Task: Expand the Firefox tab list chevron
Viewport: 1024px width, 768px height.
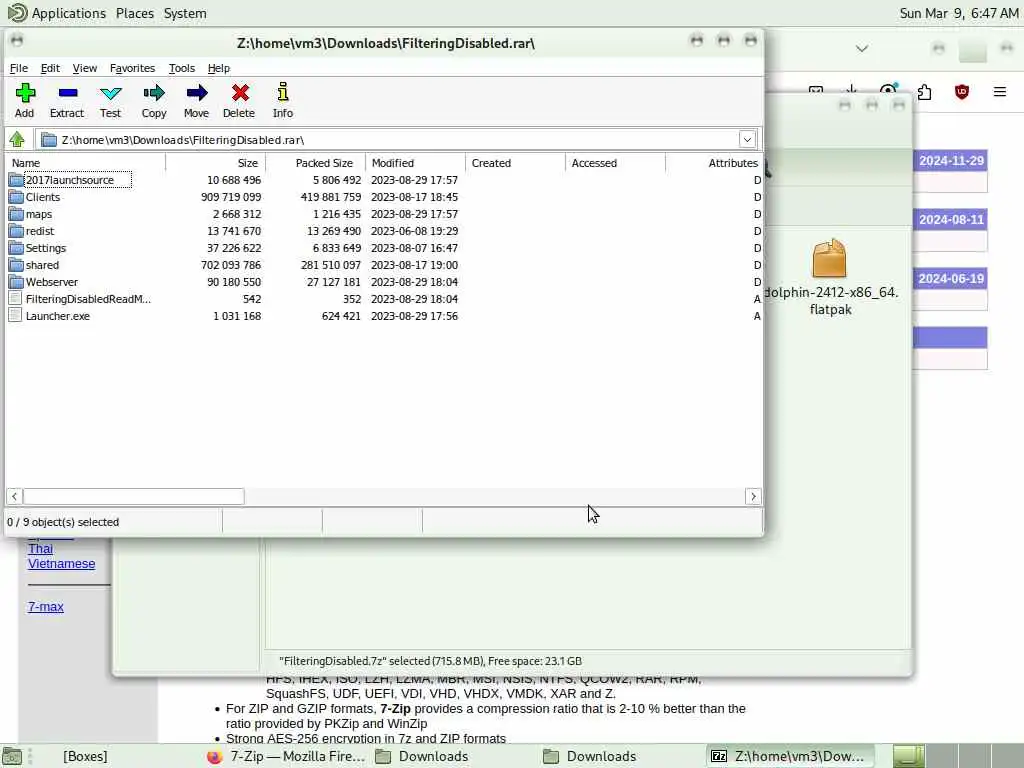Action: [x=862, y=48]
